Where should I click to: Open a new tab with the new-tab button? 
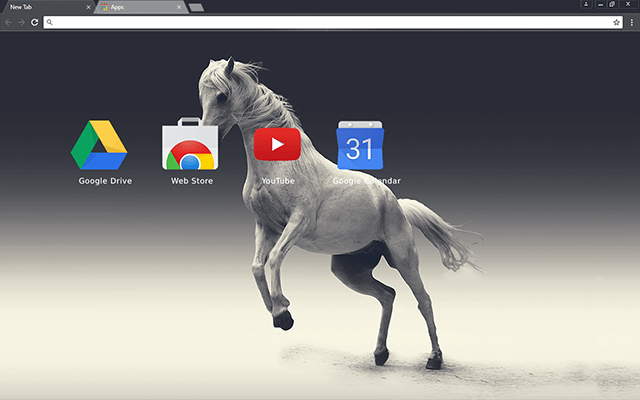click(196, 7)
